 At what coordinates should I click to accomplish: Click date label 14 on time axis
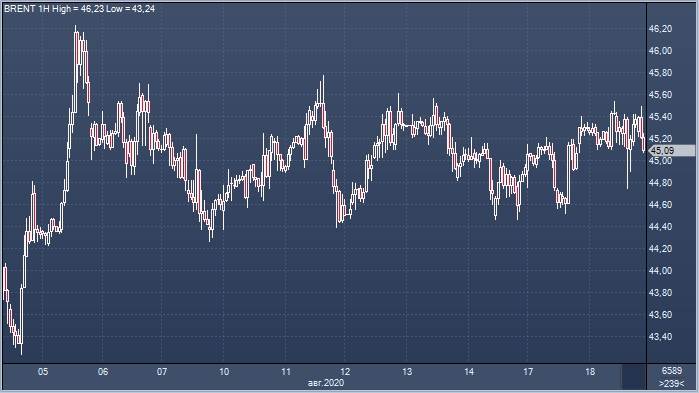click(469, 372)
